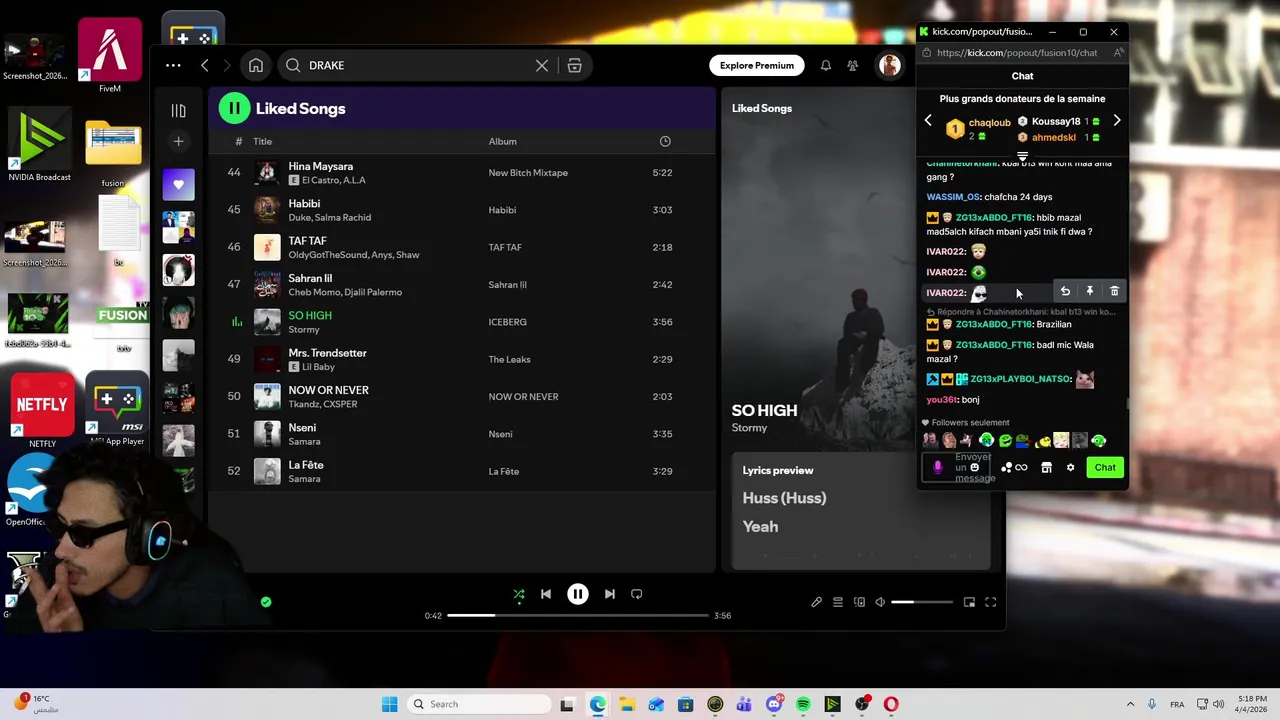Toggle the lyrics microphone icon

(816, 602)
